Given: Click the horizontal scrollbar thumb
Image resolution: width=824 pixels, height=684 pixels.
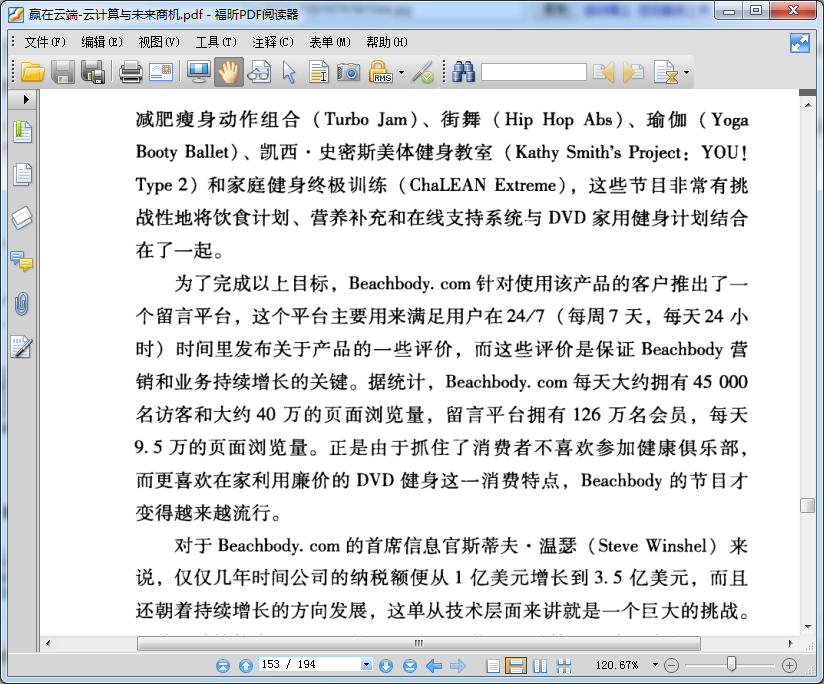Looking at the screenshot, I should pos(419,643).
